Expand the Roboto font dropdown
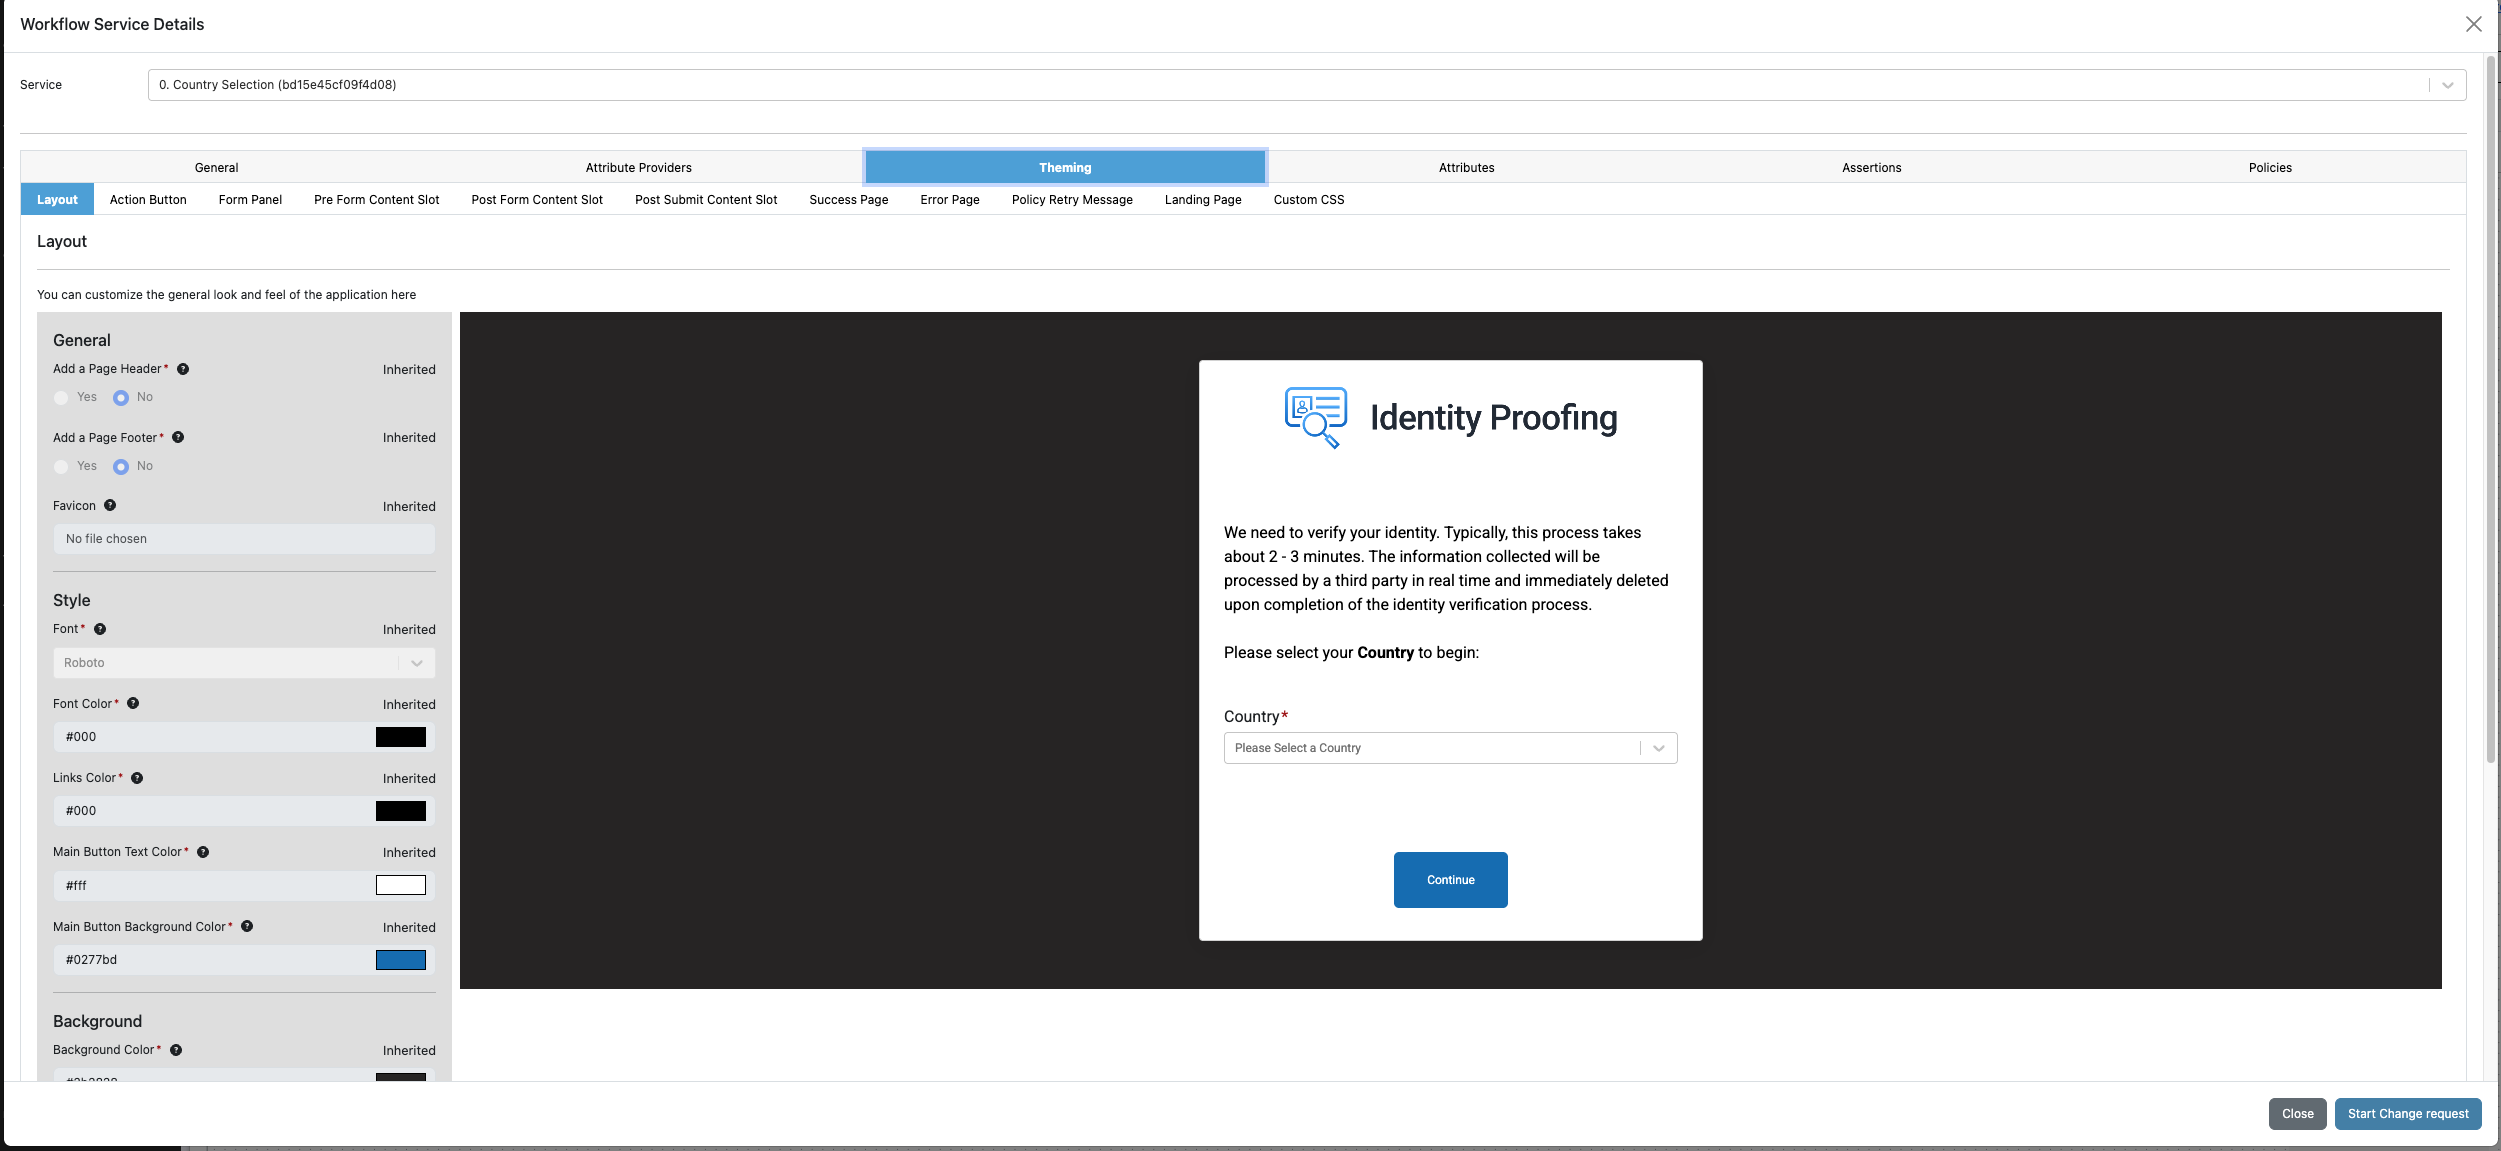The height and width of the screenshot is (1151, 2501). tap(244, 663)
